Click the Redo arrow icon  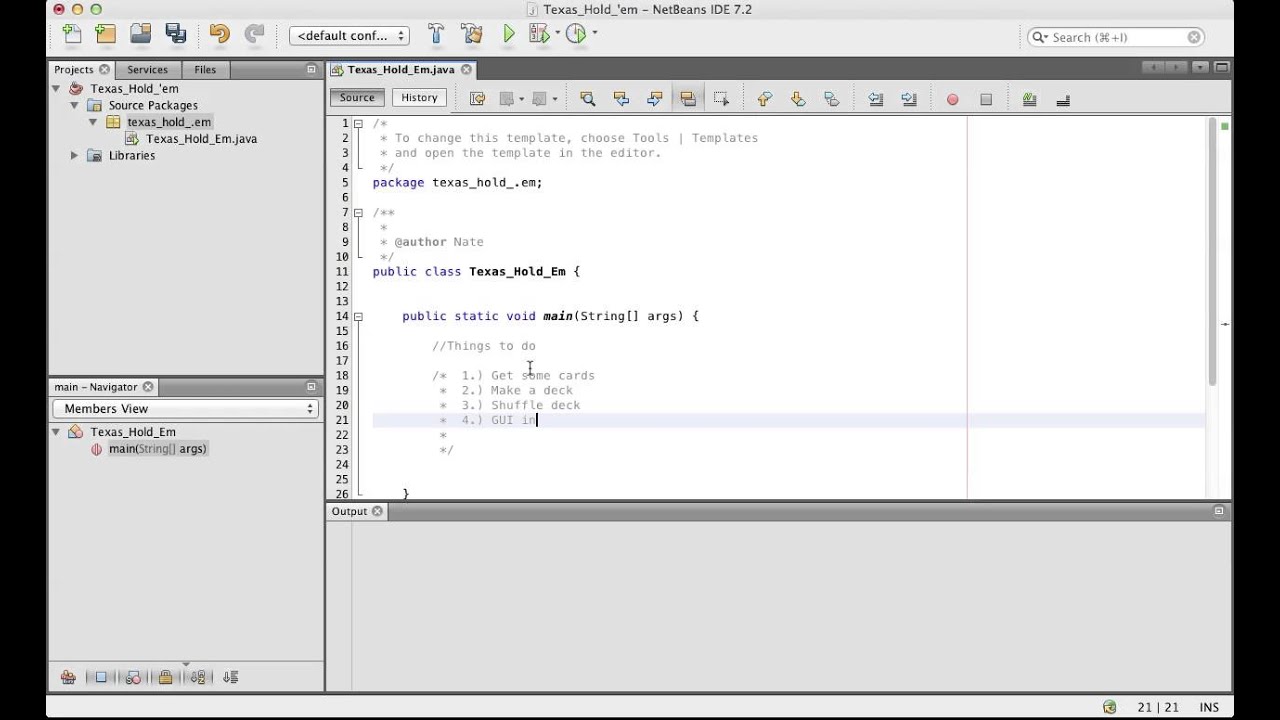coord(255,34)
